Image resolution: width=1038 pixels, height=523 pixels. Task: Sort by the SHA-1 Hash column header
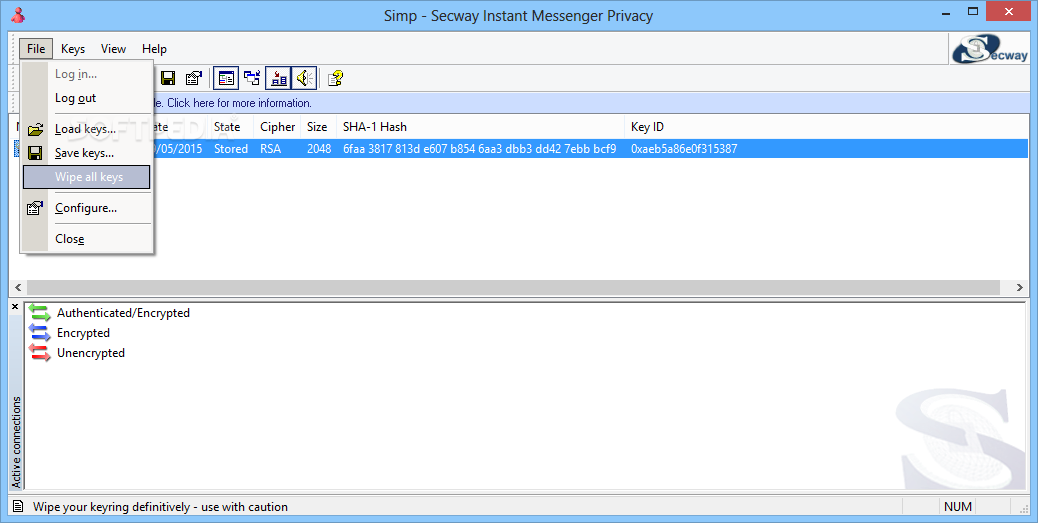(481, 126)
